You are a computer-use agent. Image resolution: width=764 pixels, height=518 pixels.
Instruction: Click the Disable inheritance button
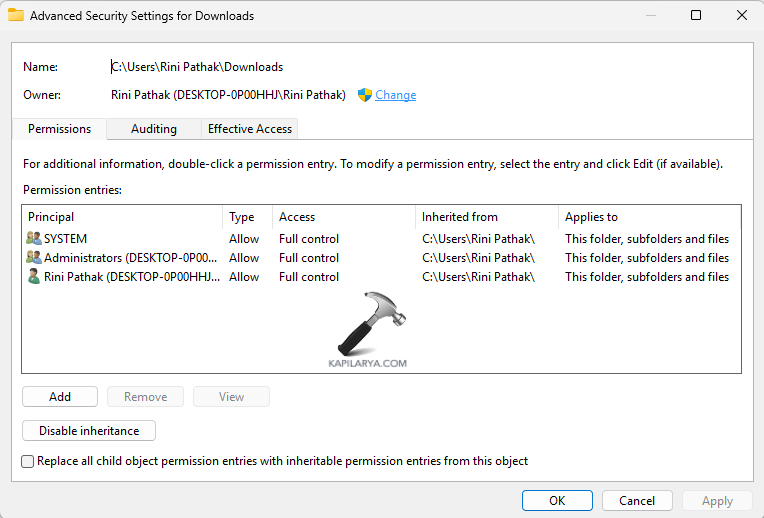click(89, 431)
